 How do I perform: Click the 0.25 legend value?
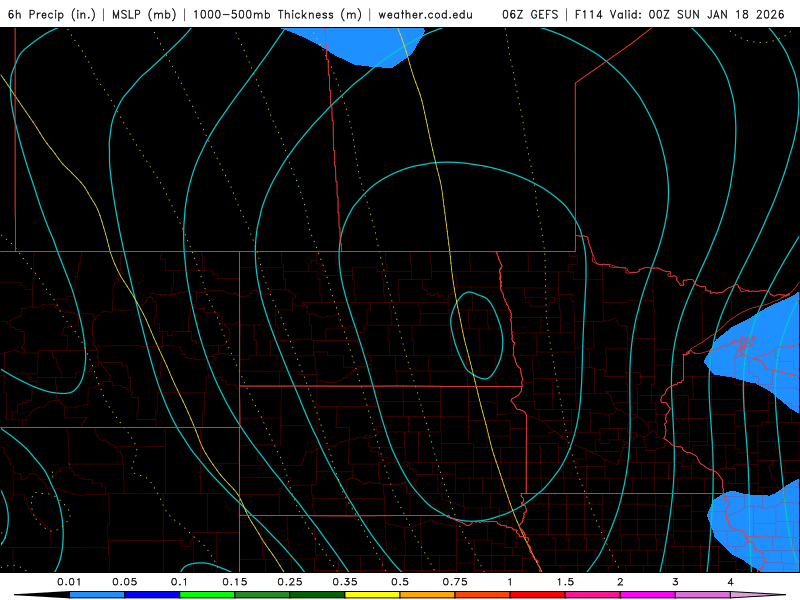290,582
